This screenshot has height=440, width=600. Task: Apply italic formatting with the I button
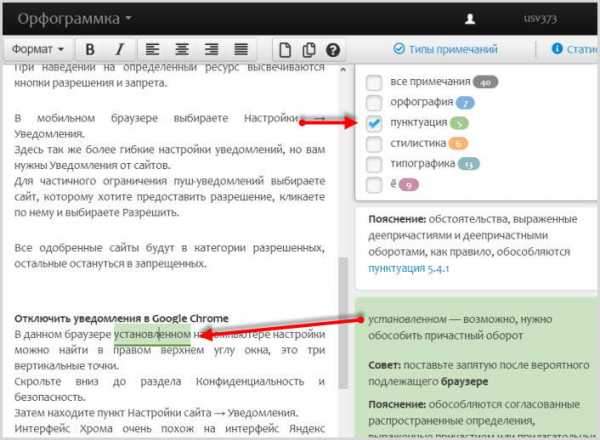point(120,49)
